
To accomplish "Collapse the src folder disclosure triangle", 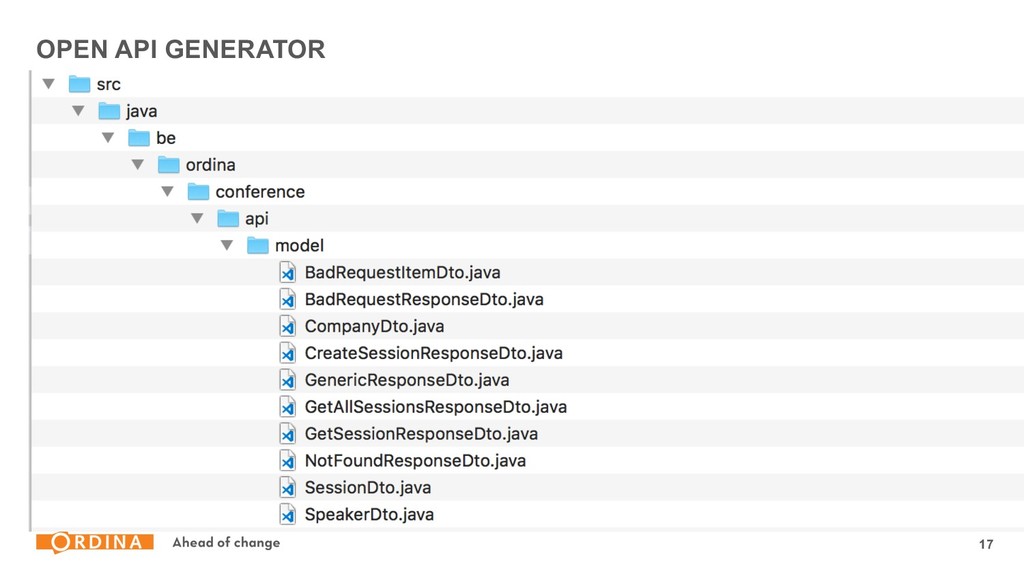I will 48,84.
